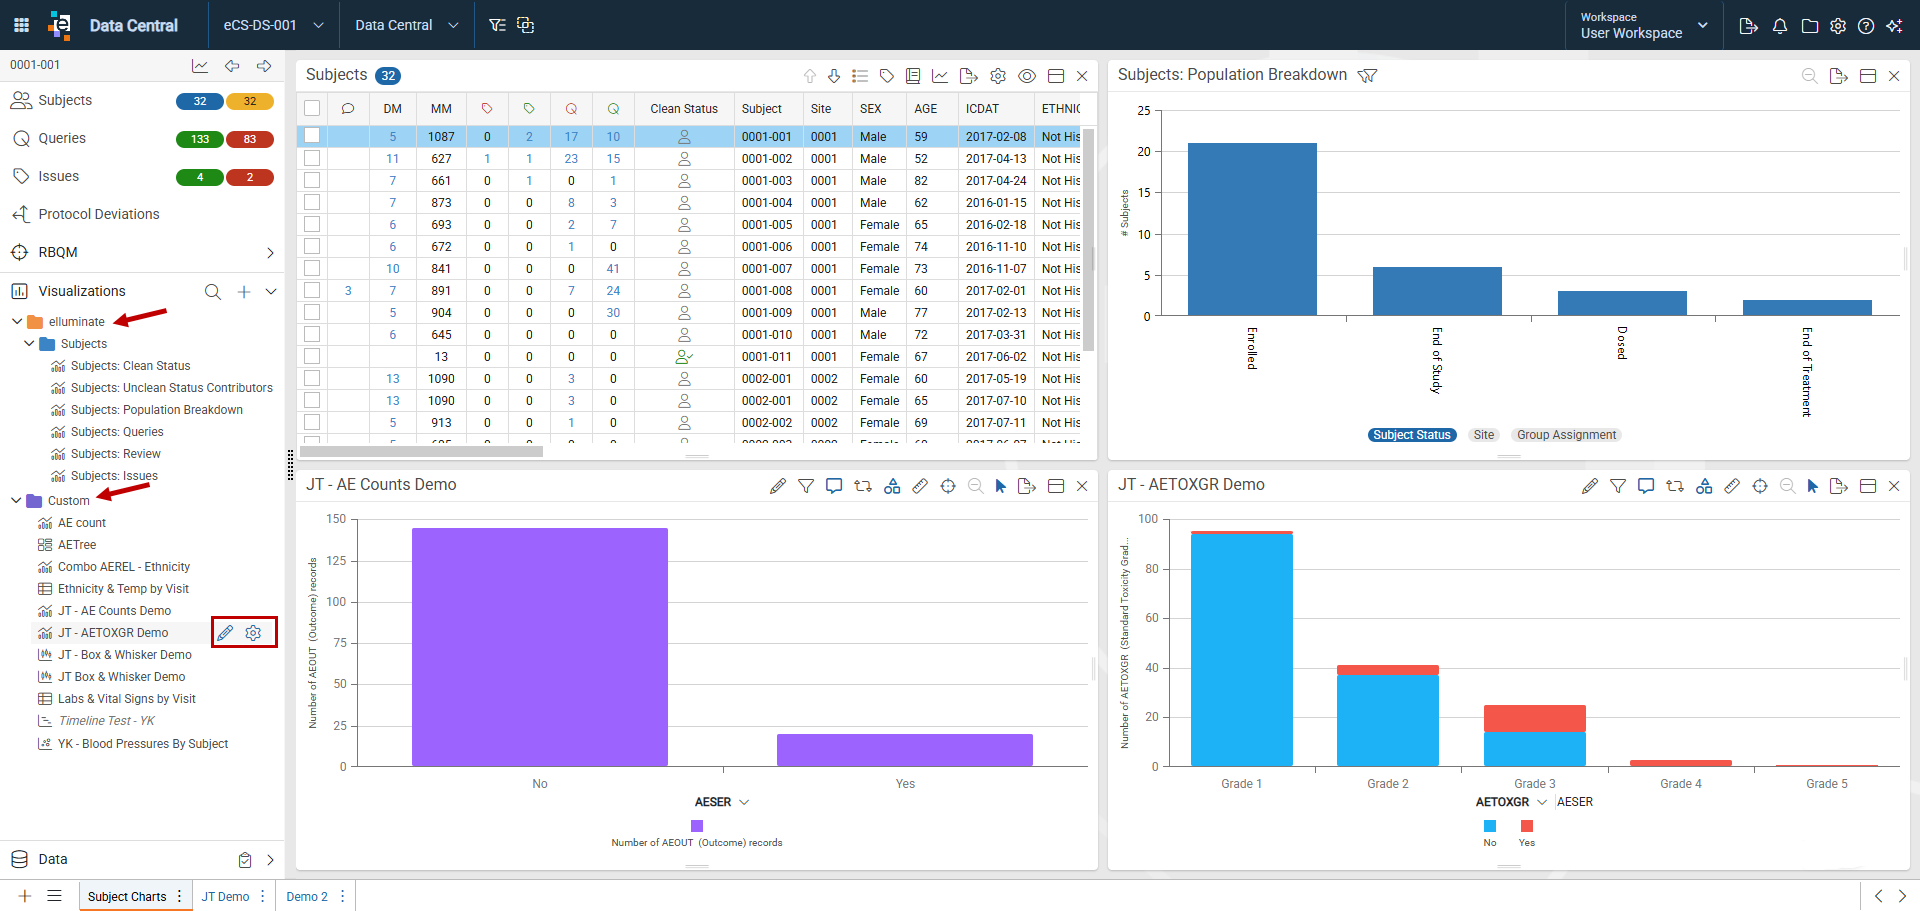Switch to the Demo 2 tab

pyautogui.click(x=307, y=897)
